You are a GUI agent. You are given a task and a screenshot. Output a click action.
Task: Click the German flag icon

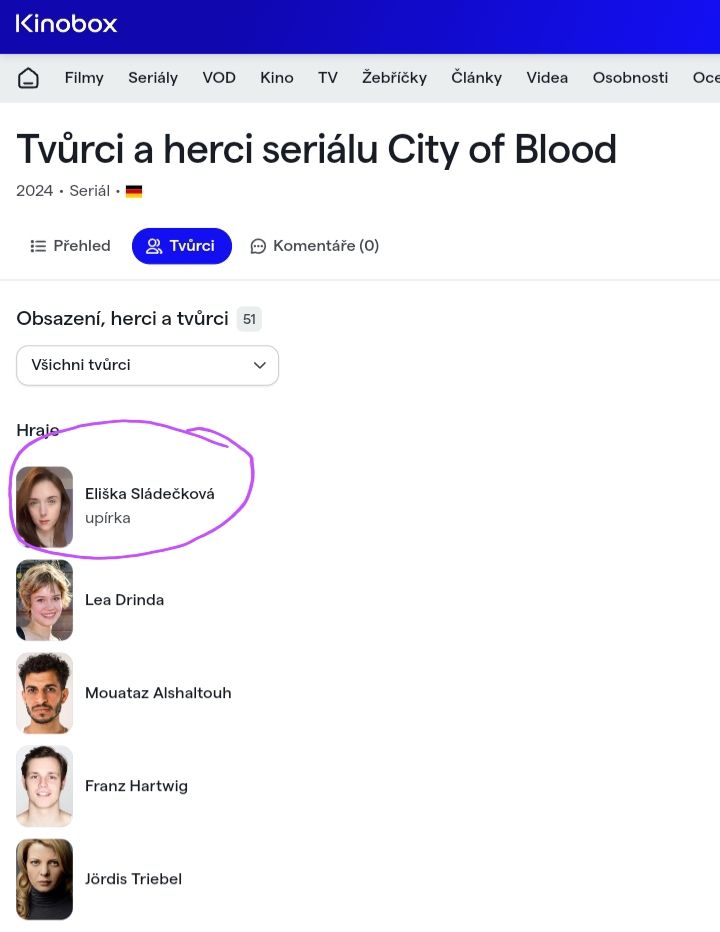pyautogui.click(x=133, y=190)
